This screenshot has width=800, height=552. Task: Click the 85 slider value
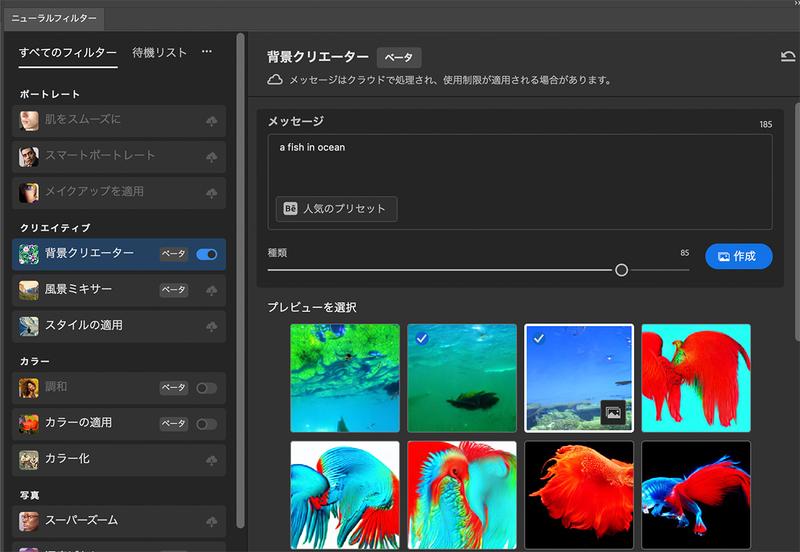(x=685, y=253)
